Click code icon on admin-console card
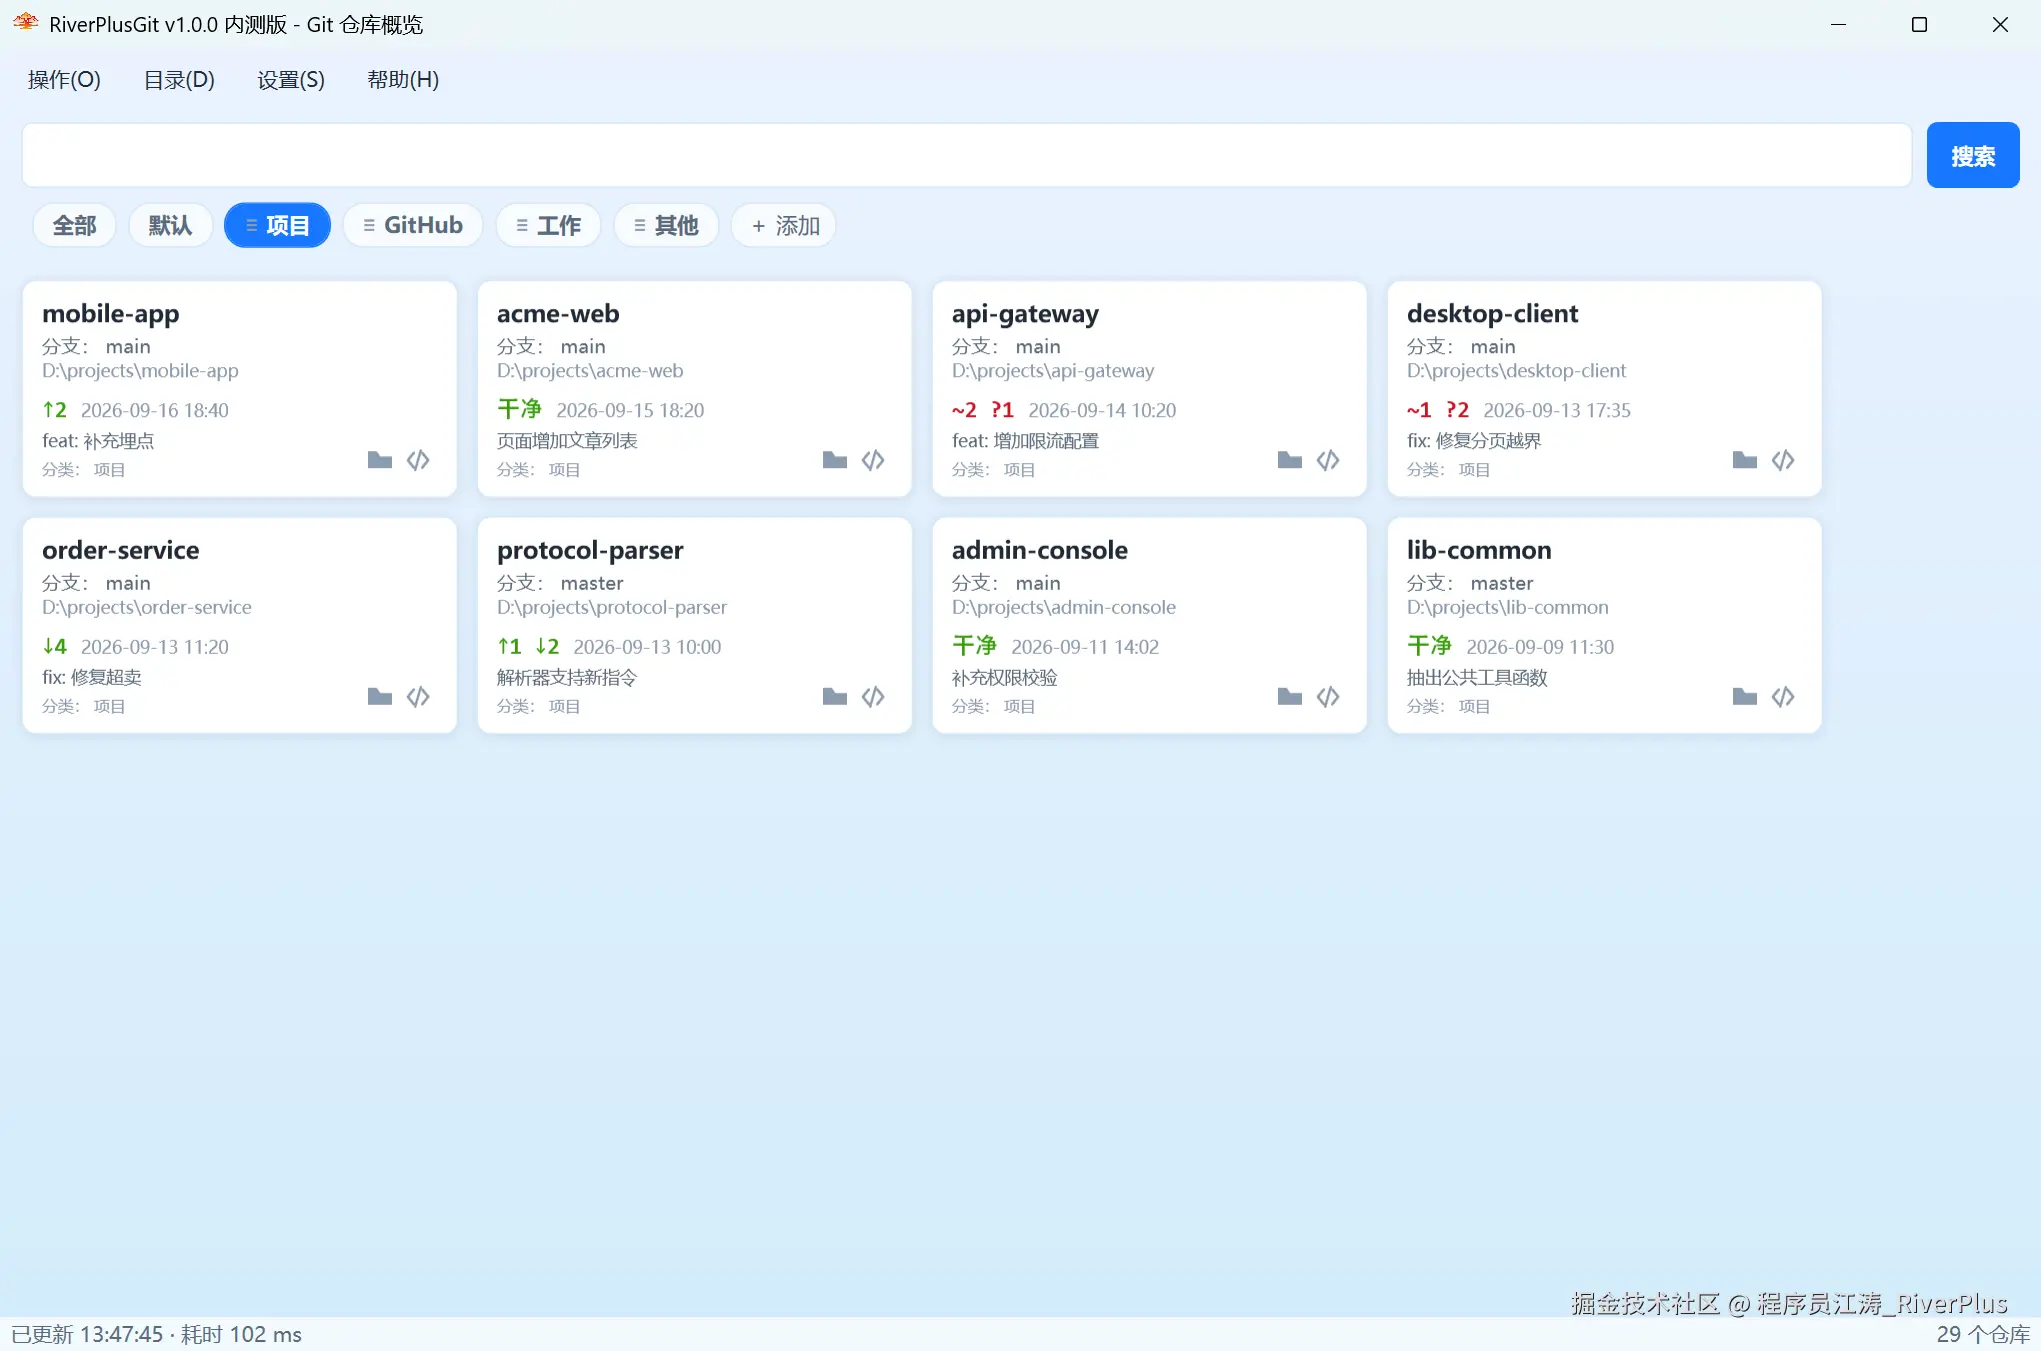Screen dimensions: 2041x1351 pyautogui.click(x=1328, y=696)
